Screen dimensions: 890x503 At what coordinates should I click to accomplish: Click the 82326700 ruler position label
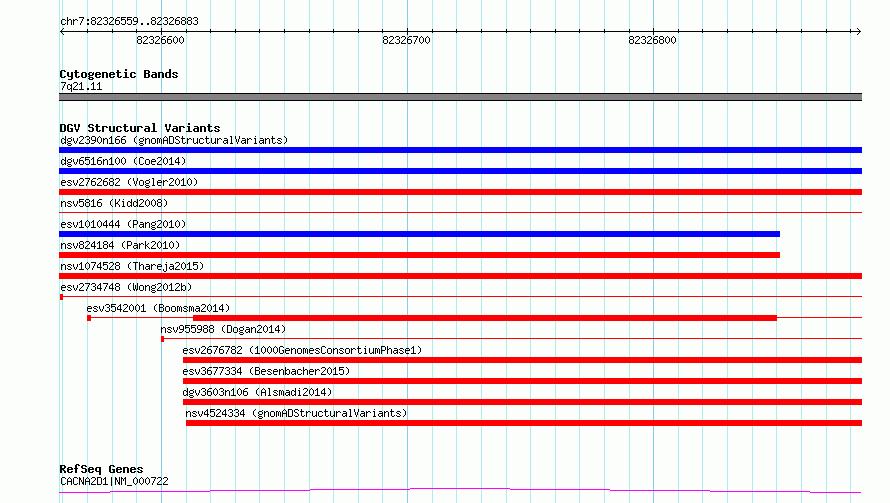coord(406,40)
